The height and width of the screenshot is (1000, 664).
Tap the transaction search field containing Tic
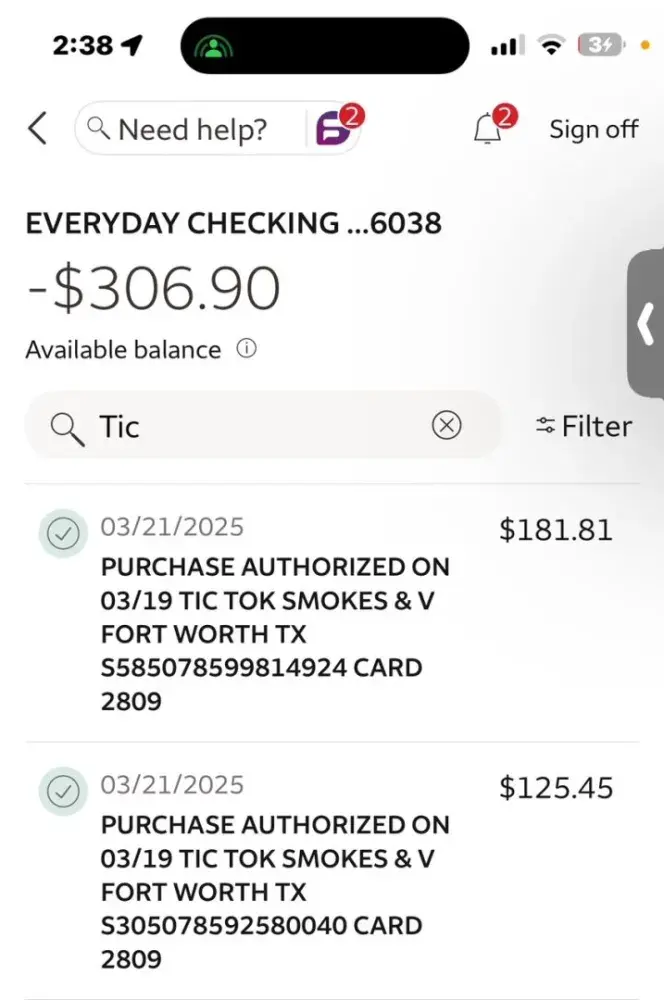tap(260, 426)
